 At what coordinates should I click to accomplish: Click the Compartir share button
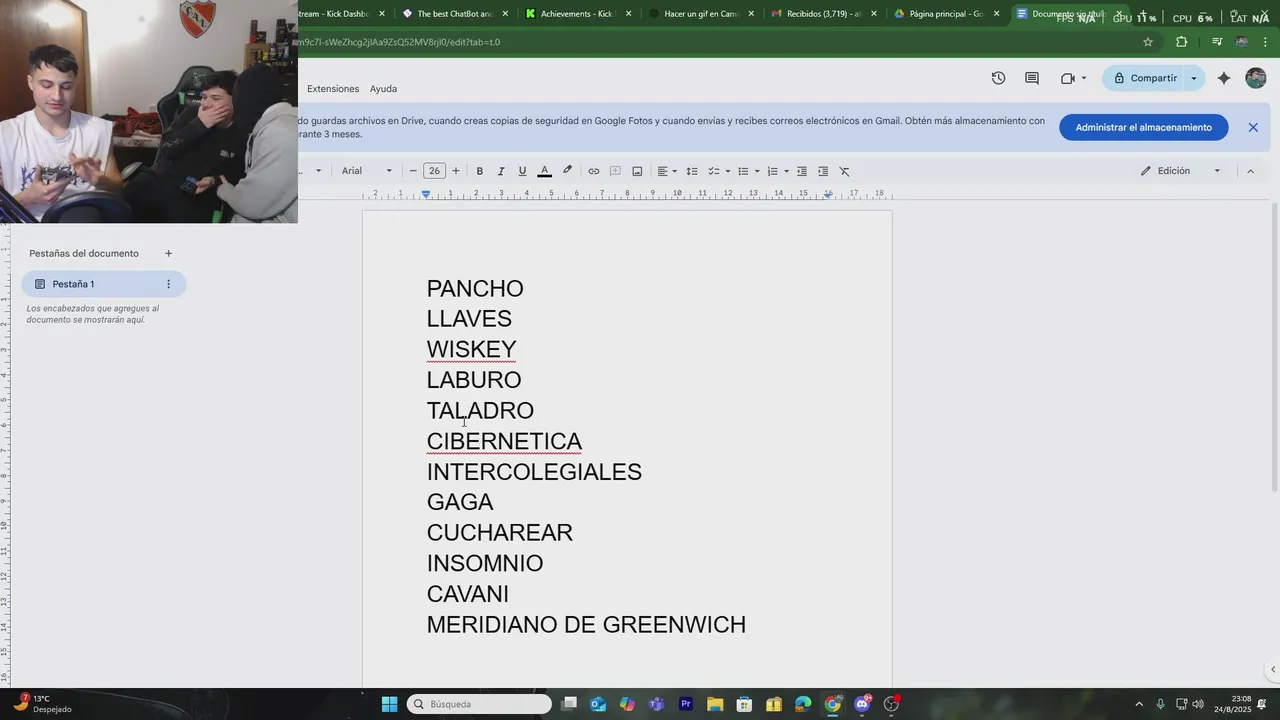(x=1145, y=78)
